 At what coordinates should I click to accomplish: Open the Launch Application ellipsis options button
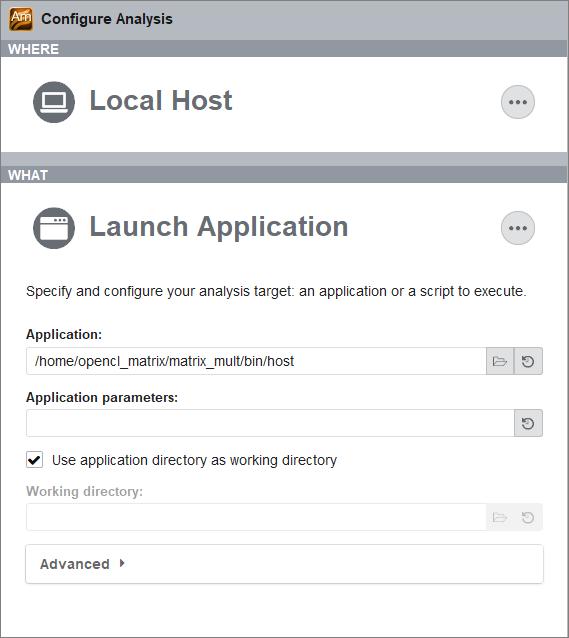pyautogui.click(x=518, y=228)
